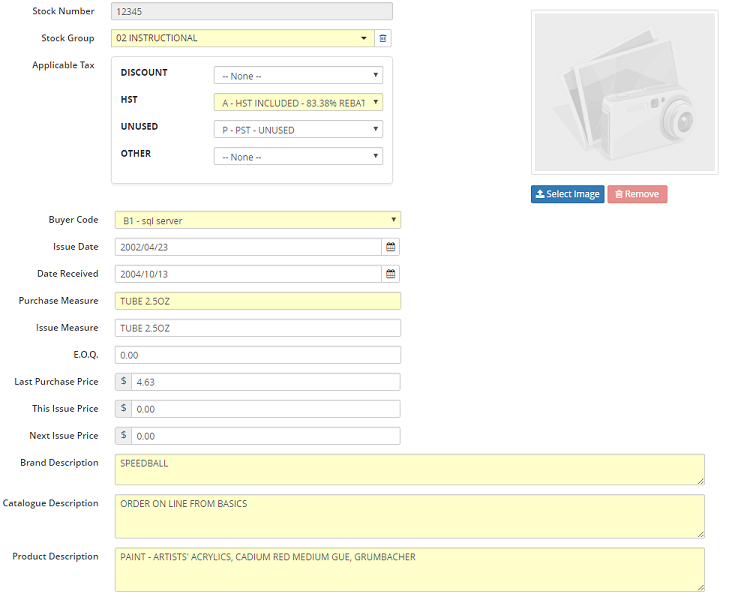
Task: Open the UNUSED PST tax dropdown
Action: 298,129
